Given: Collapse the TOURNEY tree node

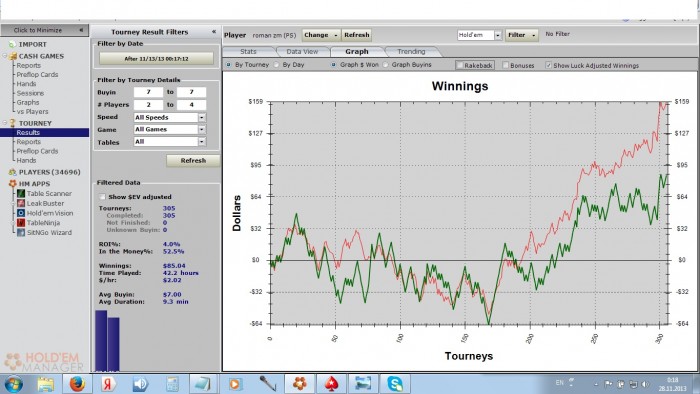Looking at the screenshot, I should tap(5, 123).
